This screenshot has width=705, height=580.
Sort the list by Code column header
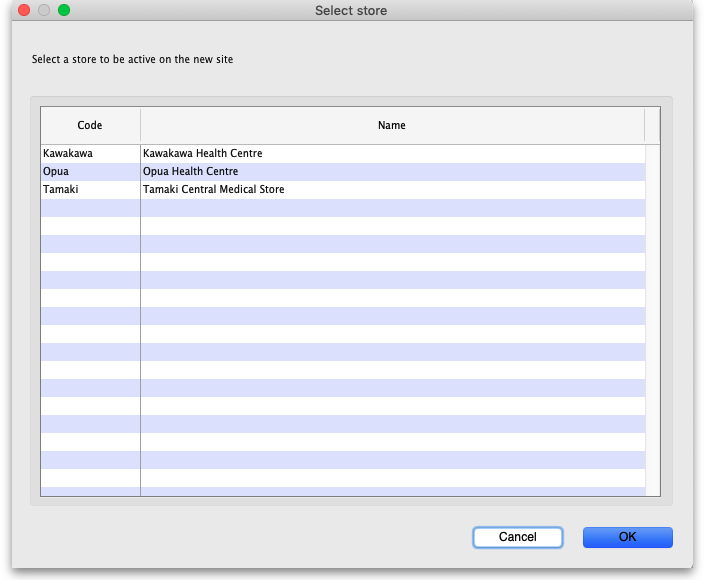click(90, 126)
